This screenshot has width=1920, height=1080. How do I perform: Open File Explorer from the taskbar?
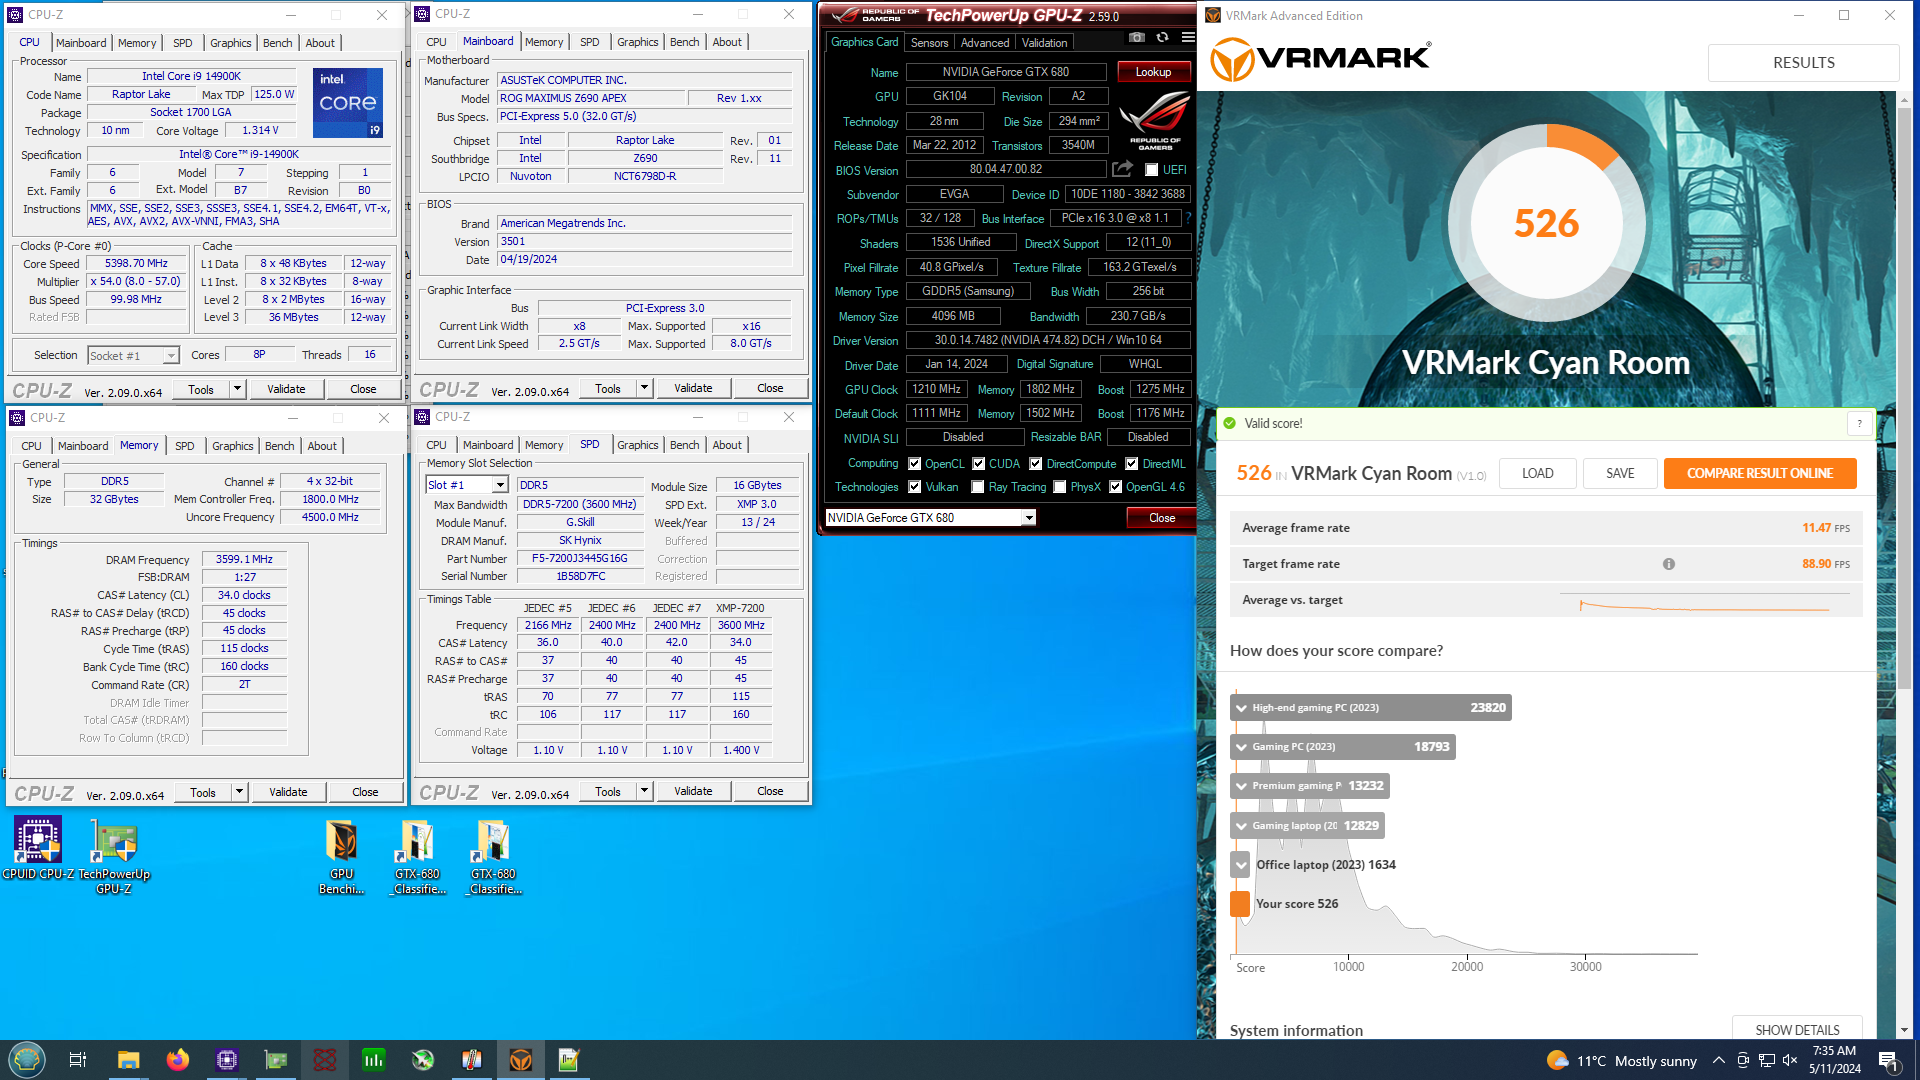click(128, 1060)
